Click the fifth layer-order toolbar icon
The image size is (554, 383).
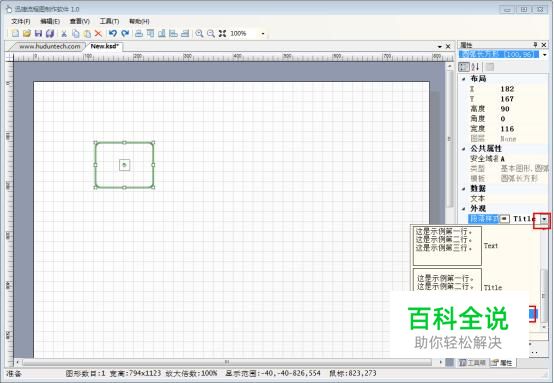coord(185,34)
